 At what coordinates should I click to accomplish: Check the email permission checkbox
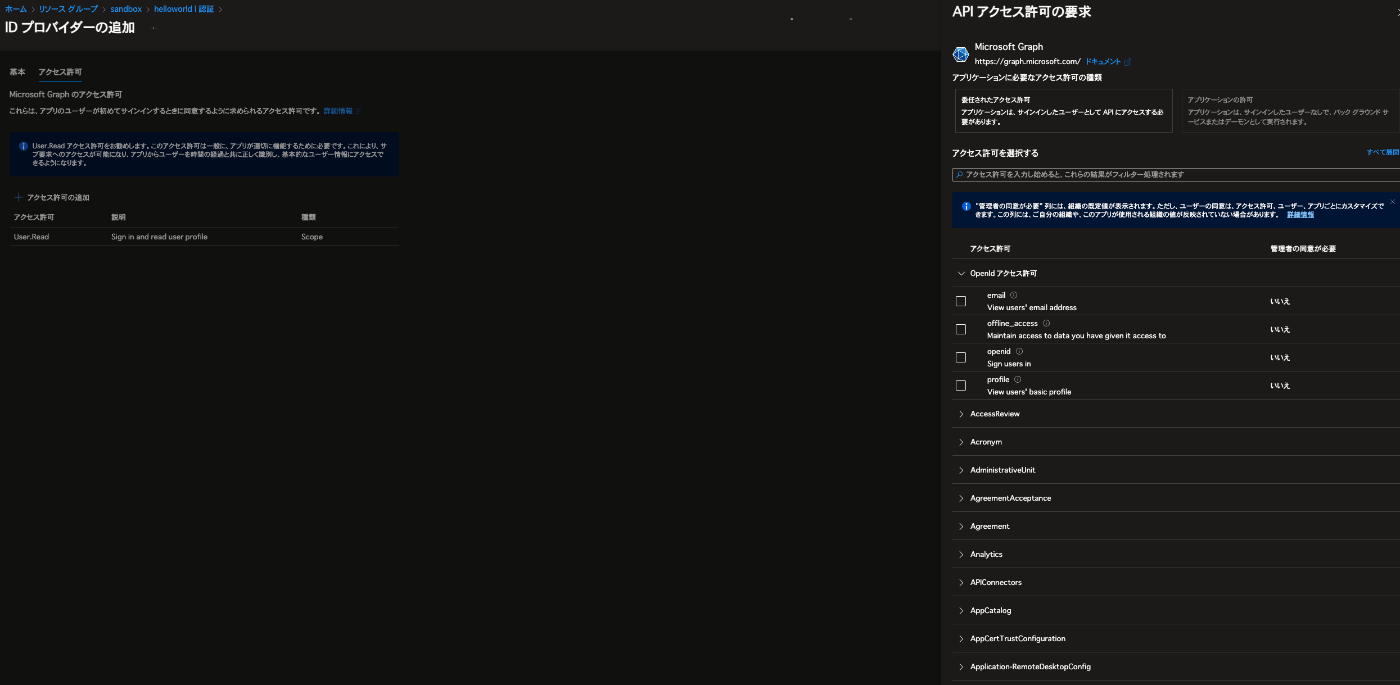[961, 301]
